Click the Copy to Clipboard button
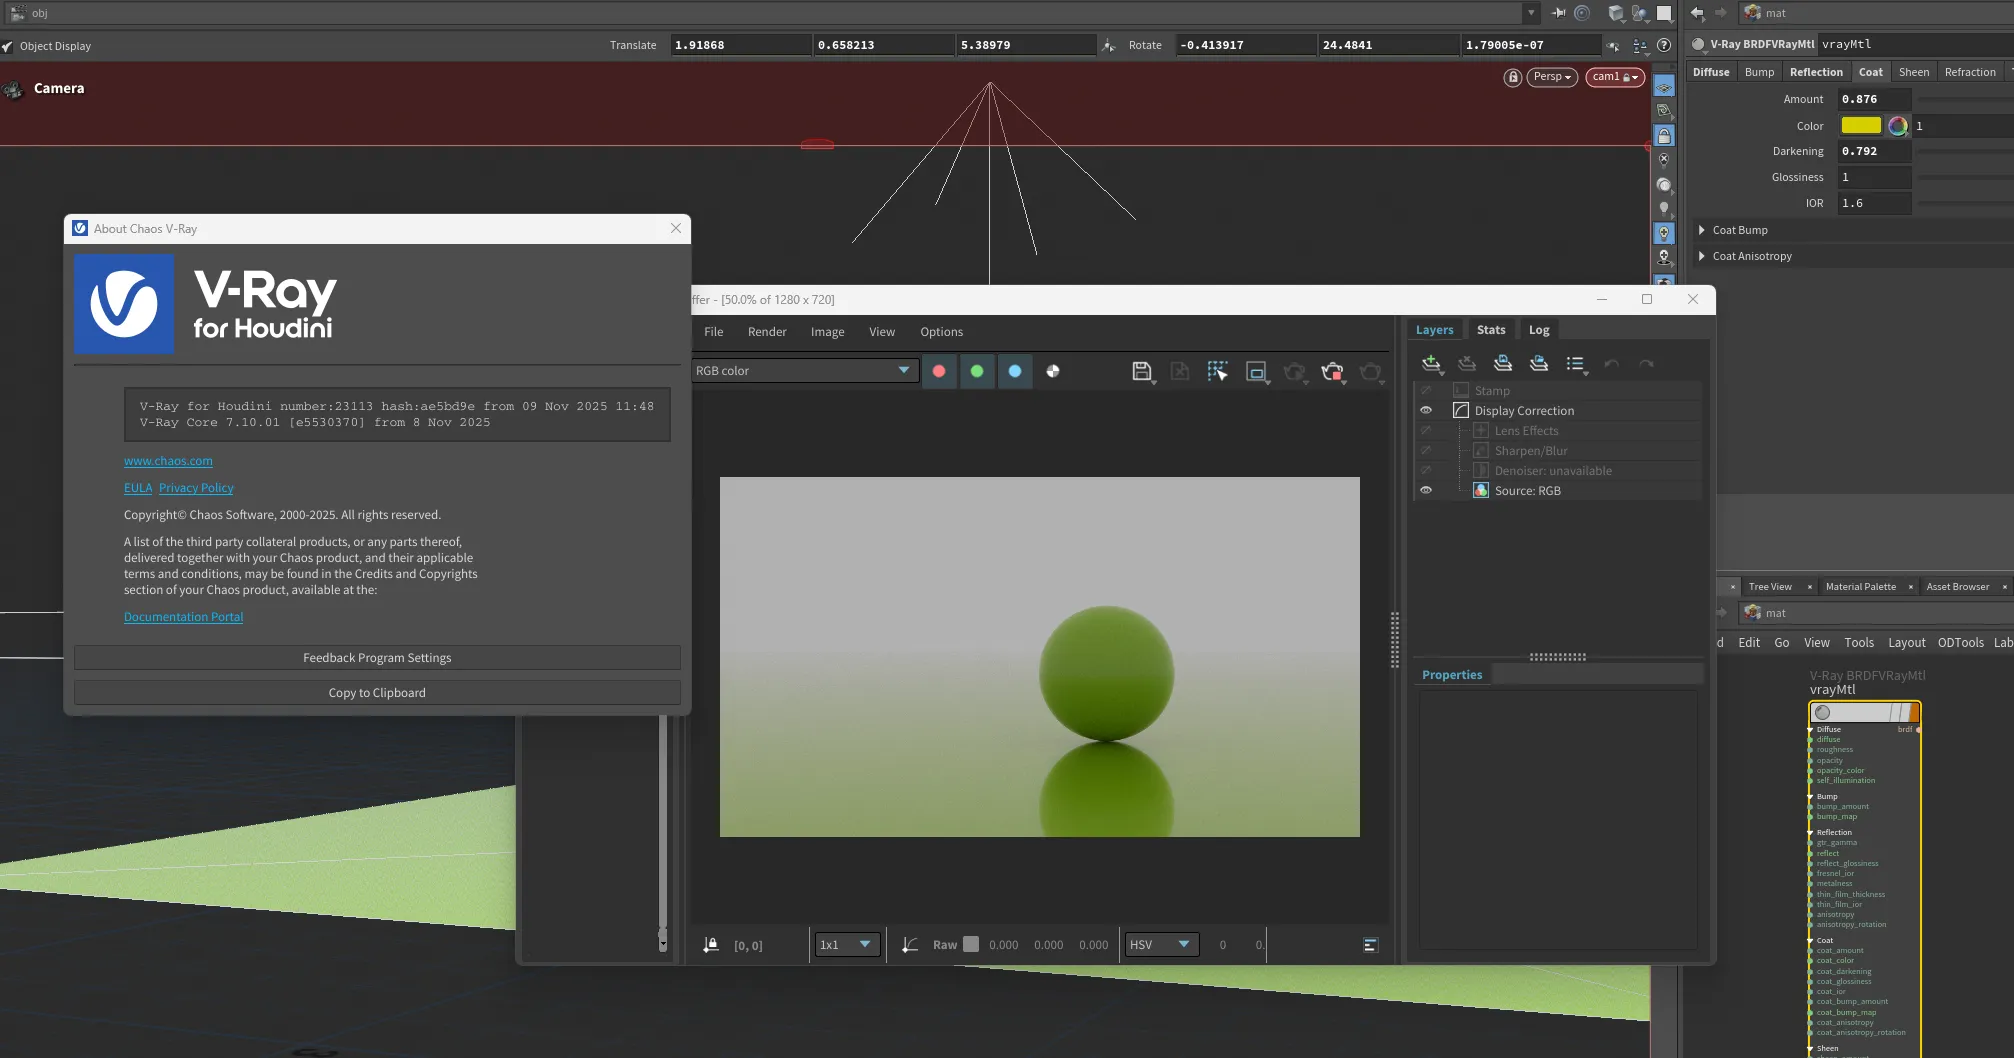The height and width of the screenshot is (1058, 2014). [x=377, y=693]
